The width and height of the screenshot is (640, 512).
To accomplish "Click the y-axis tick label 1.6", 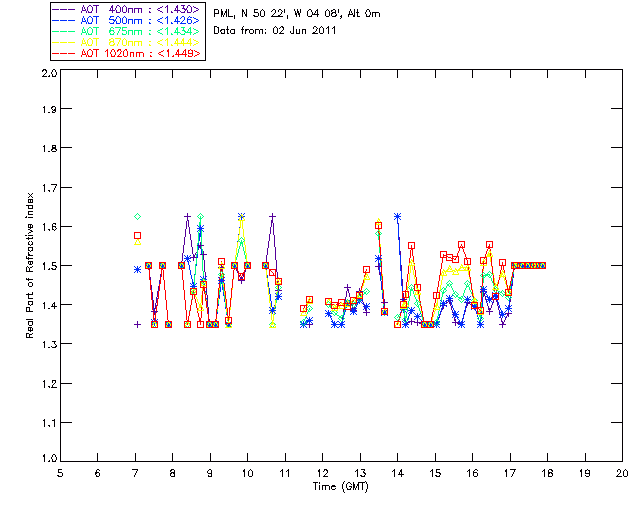I will click(x=49, y=227).
